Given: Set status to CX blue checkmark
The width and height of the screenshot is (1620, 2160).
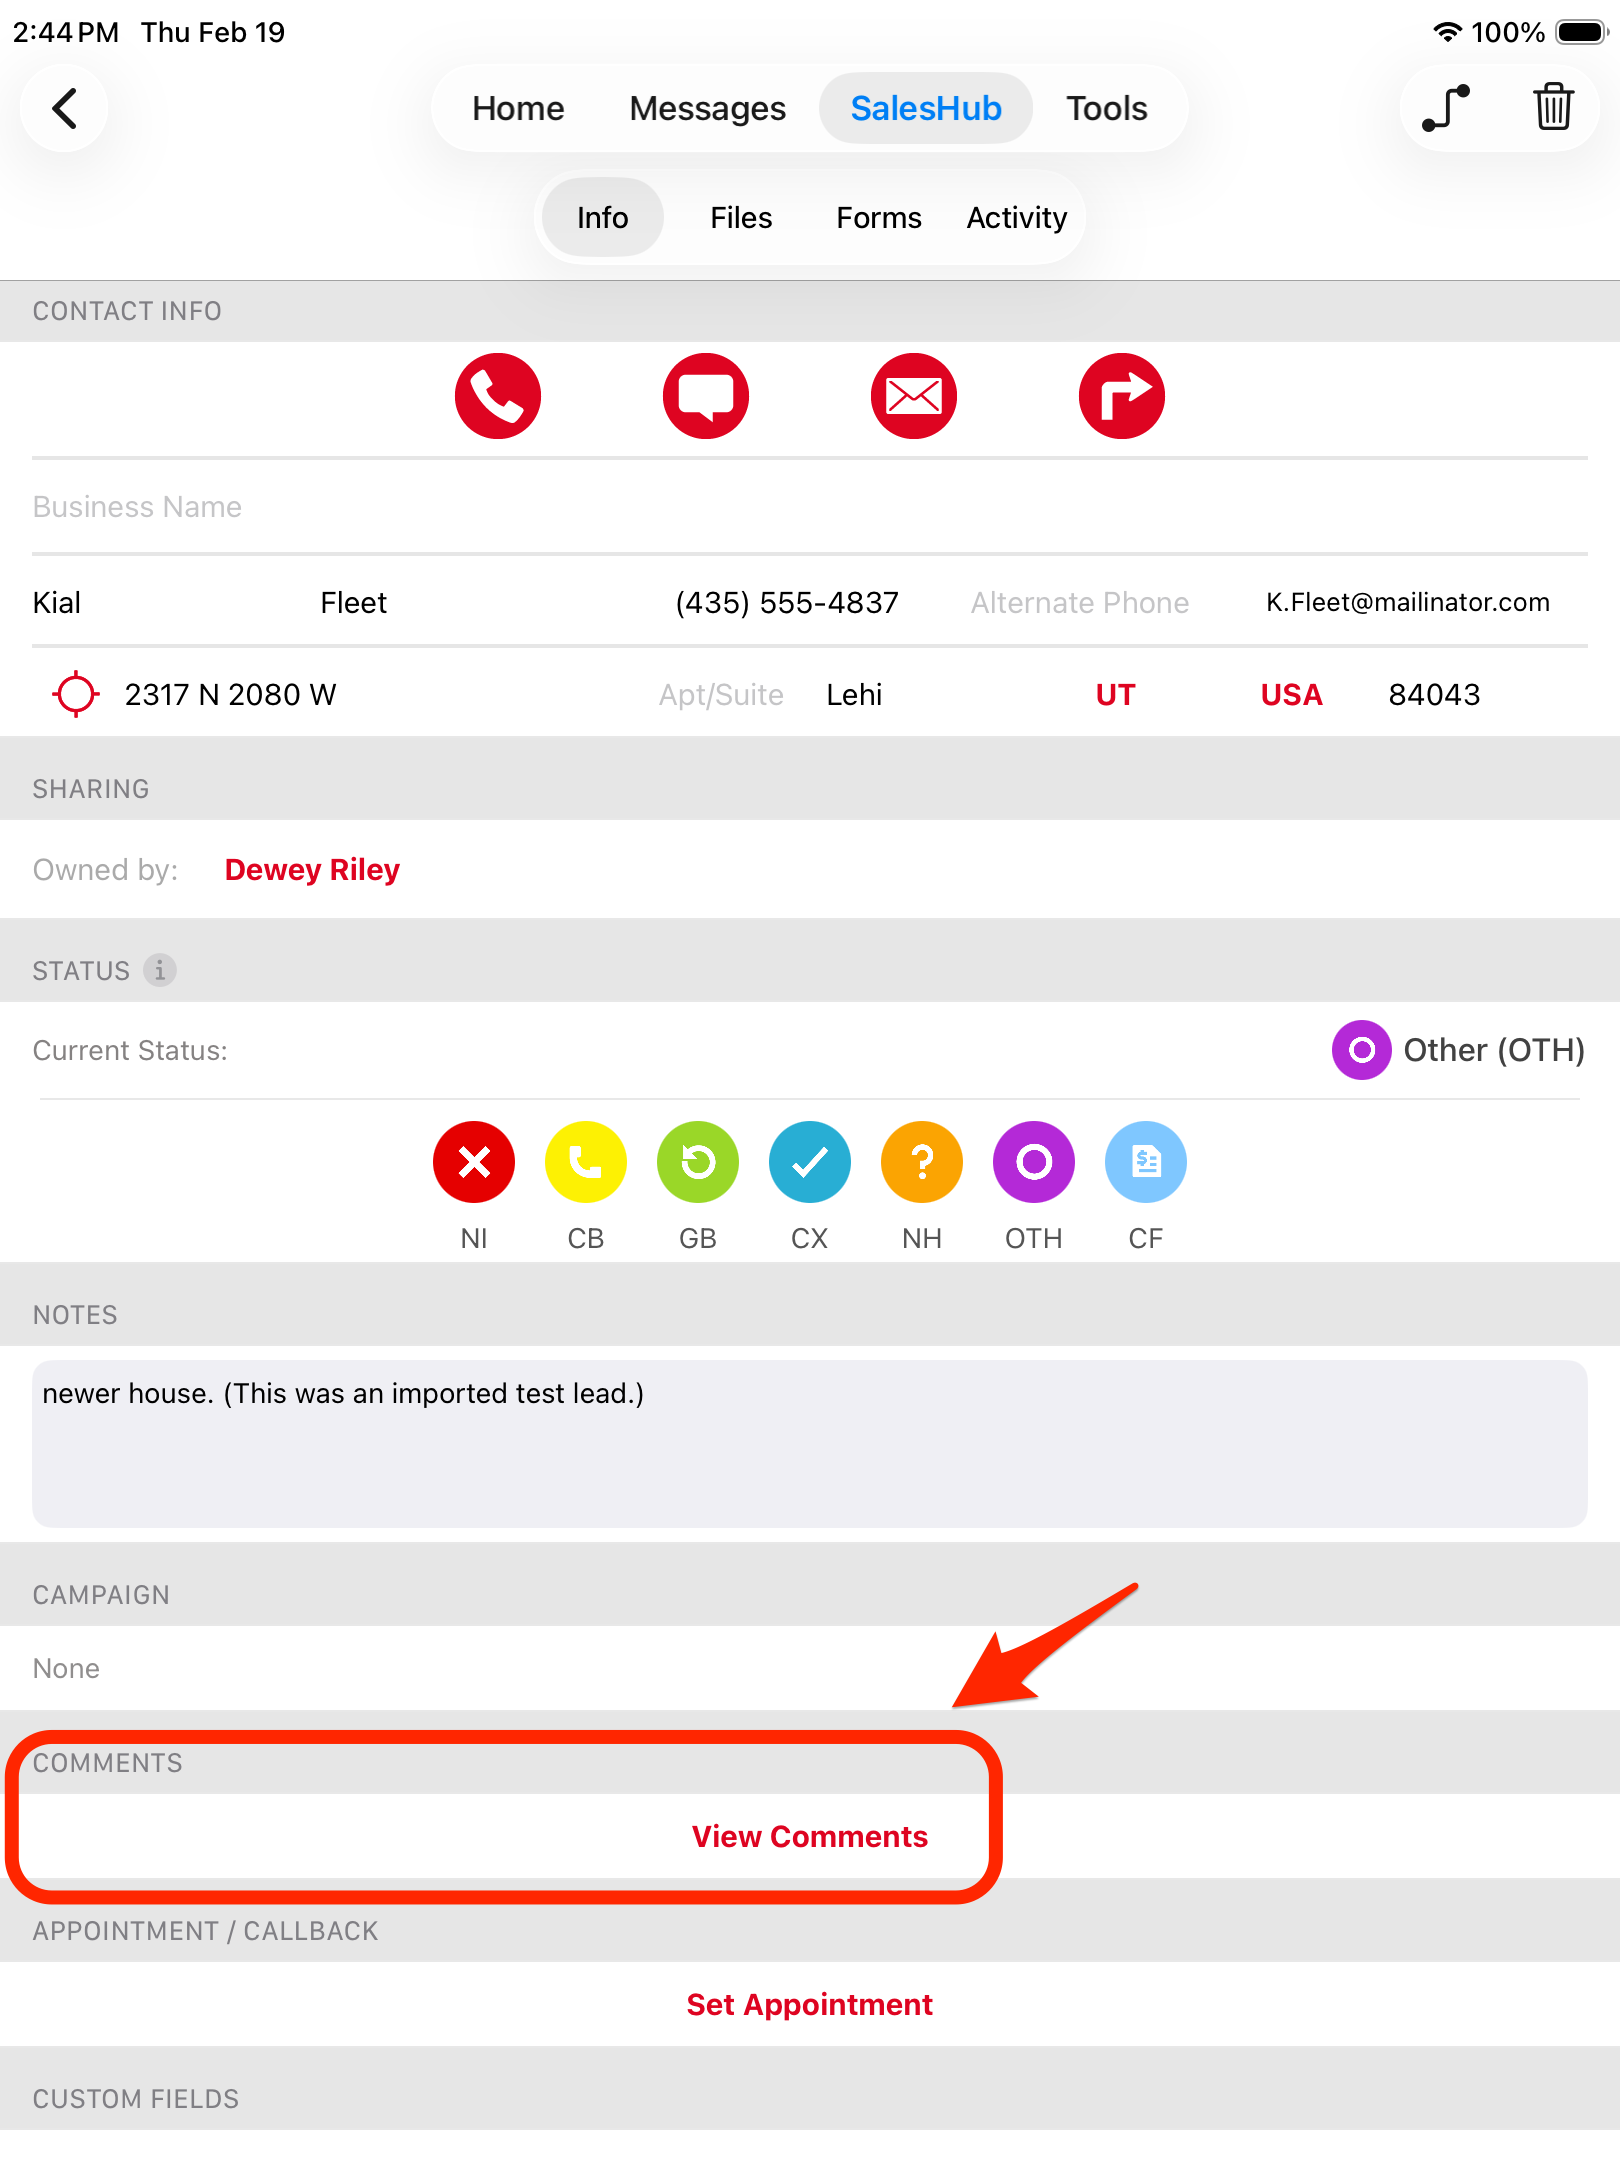Looking at the screenshot, I should (x=810, y=1162).
